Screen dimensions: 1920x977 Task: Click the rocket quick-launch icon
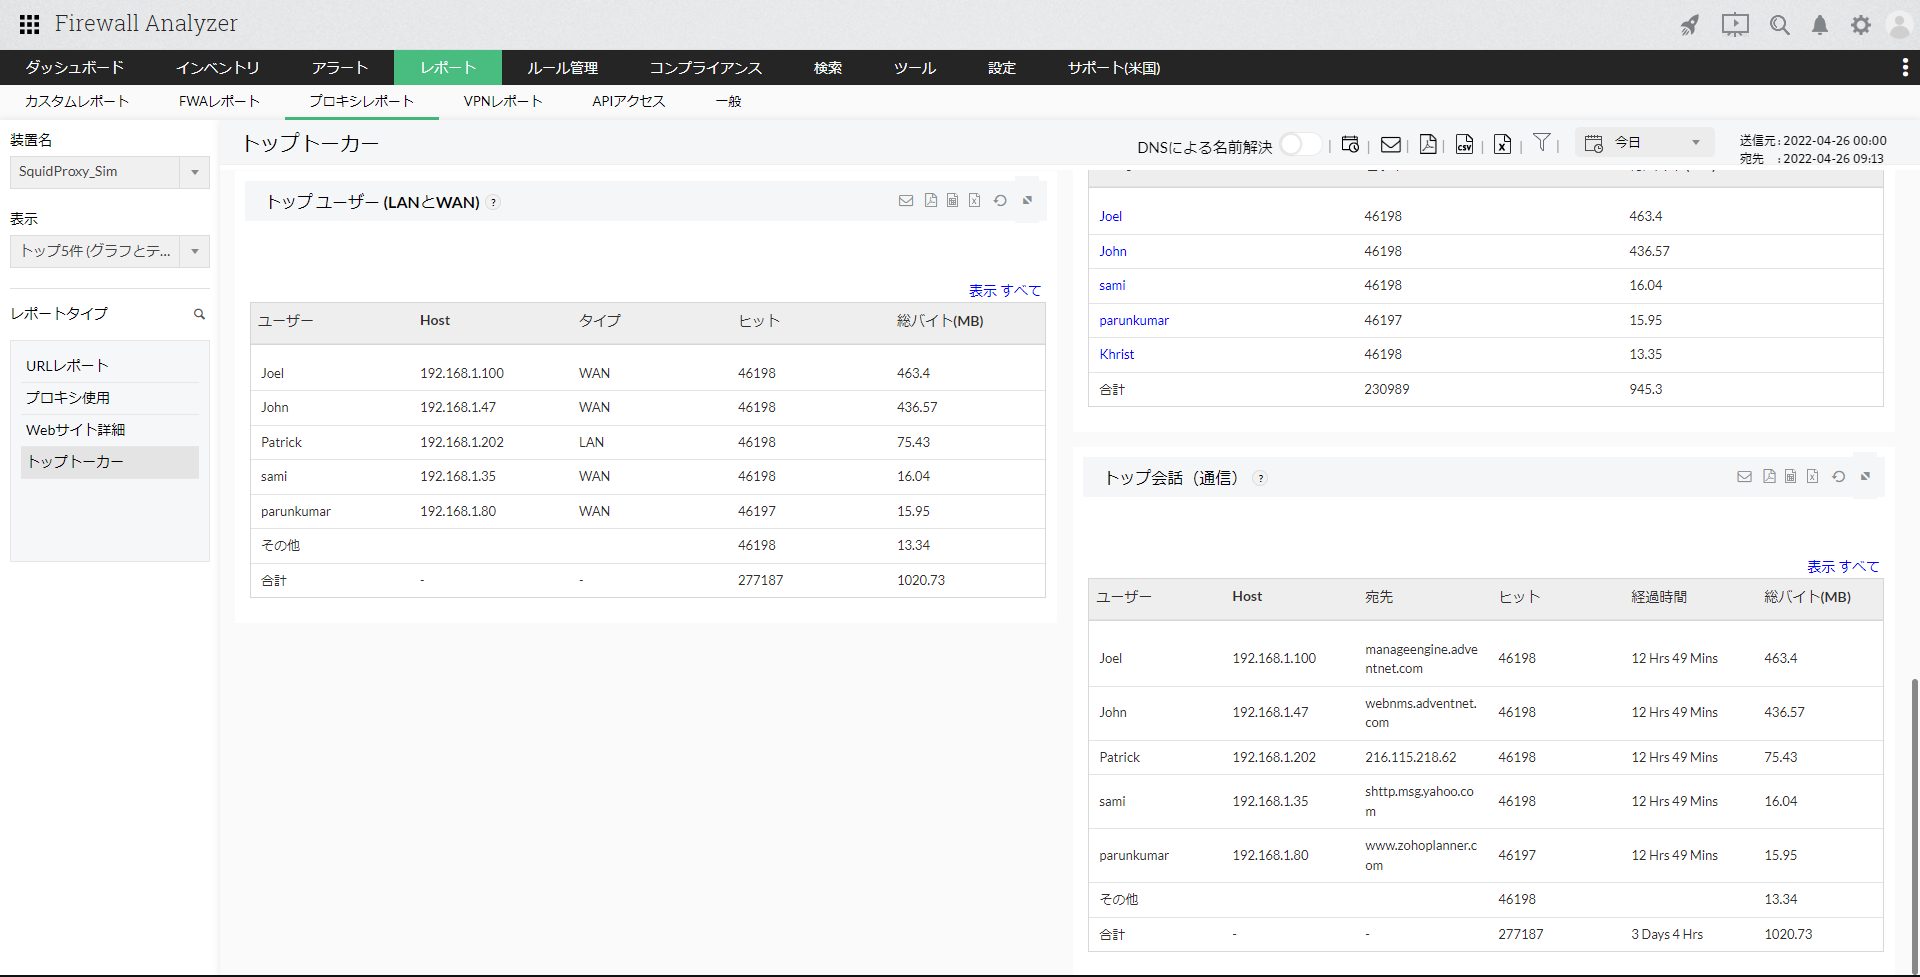pyautogui.click(x=1690, y=25)
